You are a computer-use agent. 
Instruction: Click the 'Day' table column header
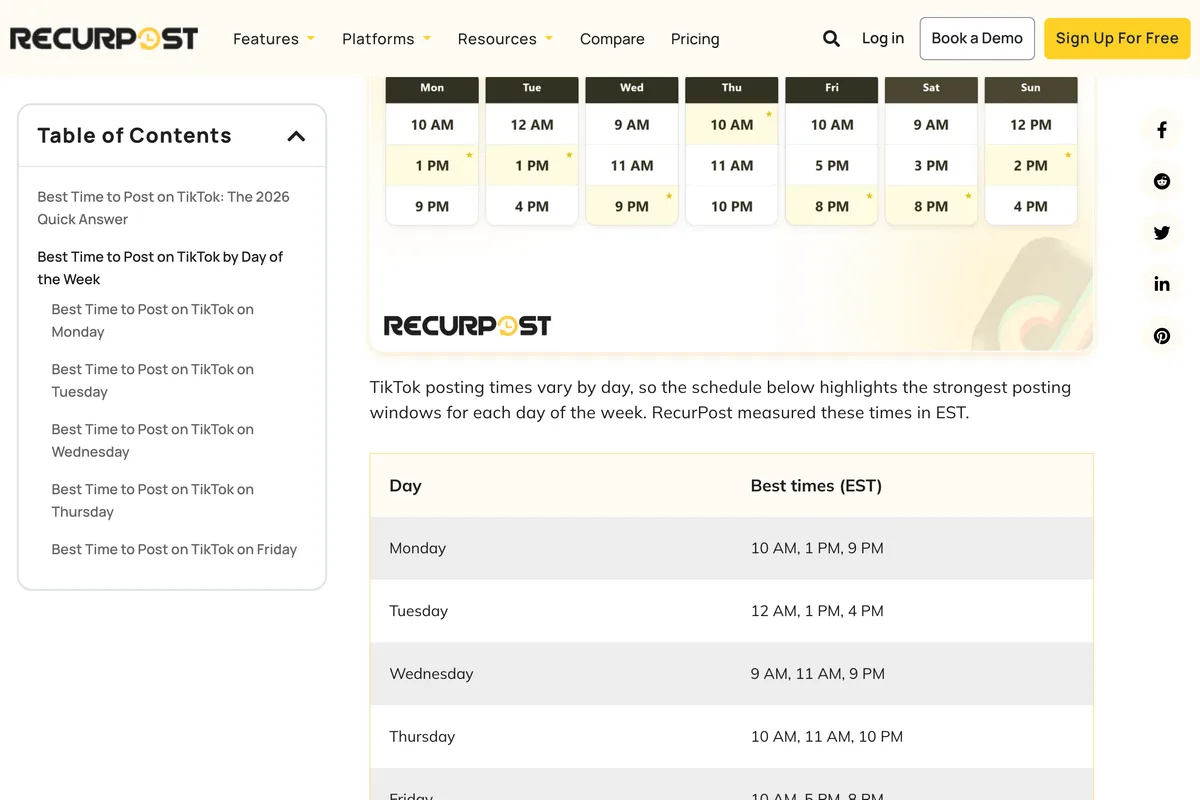[551, 486]
